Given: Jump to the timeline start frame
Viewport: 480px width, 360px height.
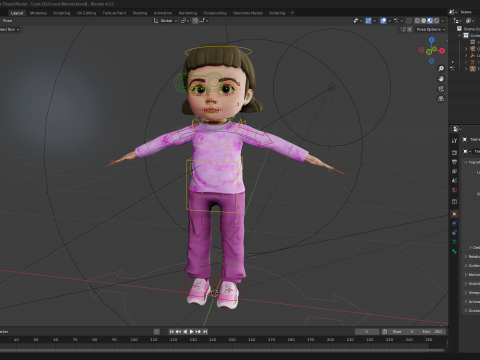Looking at the screenshot, I should pyautogui.click(x=171, y=331).
